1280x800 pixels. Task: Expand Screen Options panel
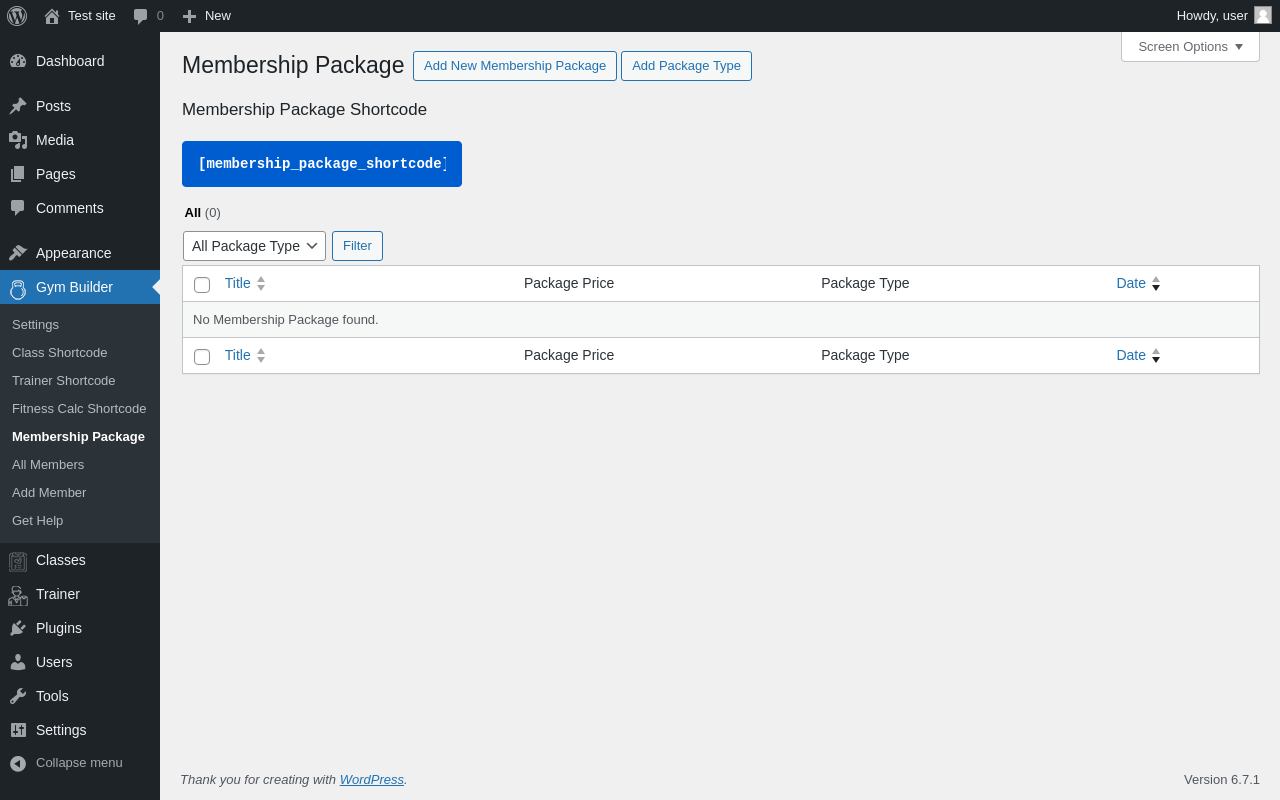(x=1190, y=47)
